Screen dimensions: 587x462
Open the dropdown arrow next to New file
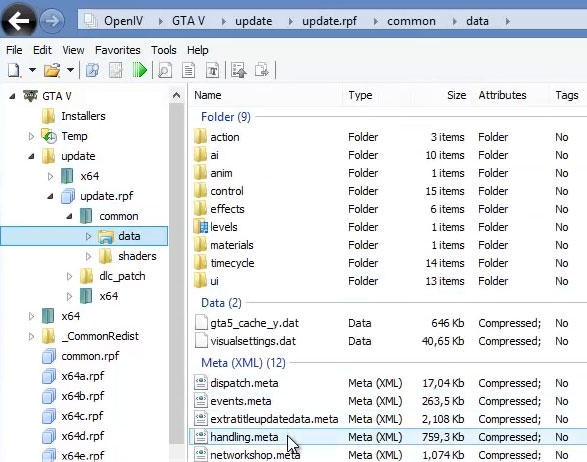[x=33, y=70]
